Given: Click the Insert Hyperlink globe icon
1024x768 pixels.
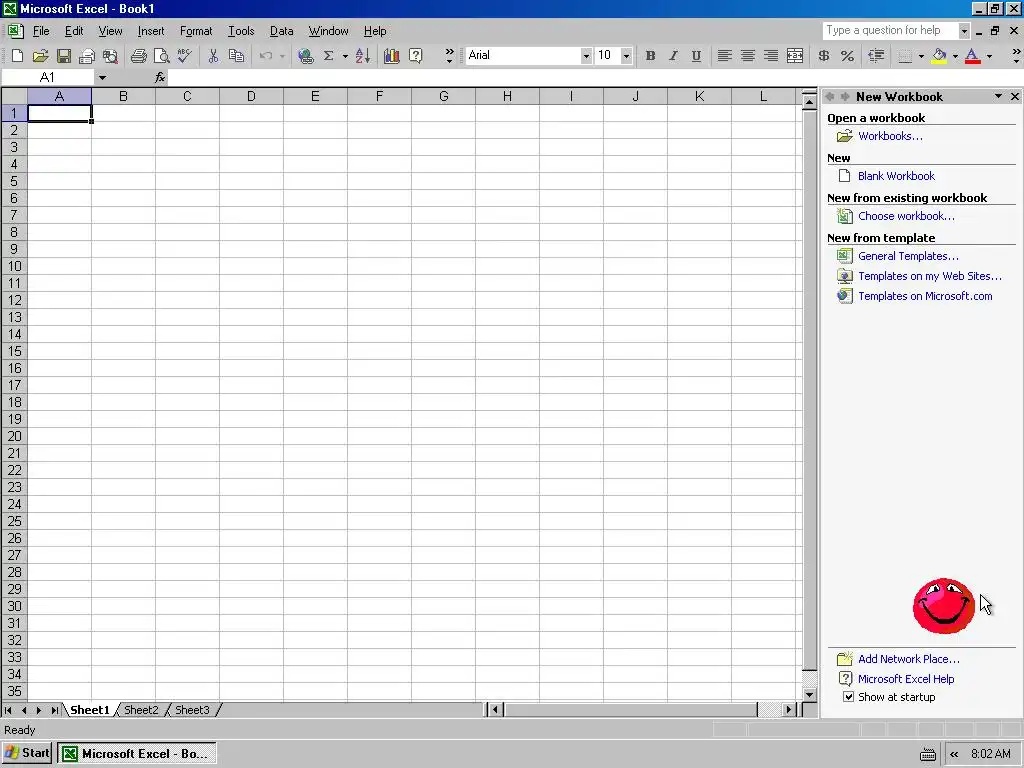Looking at the screenshot, I should tap(305, 56).
